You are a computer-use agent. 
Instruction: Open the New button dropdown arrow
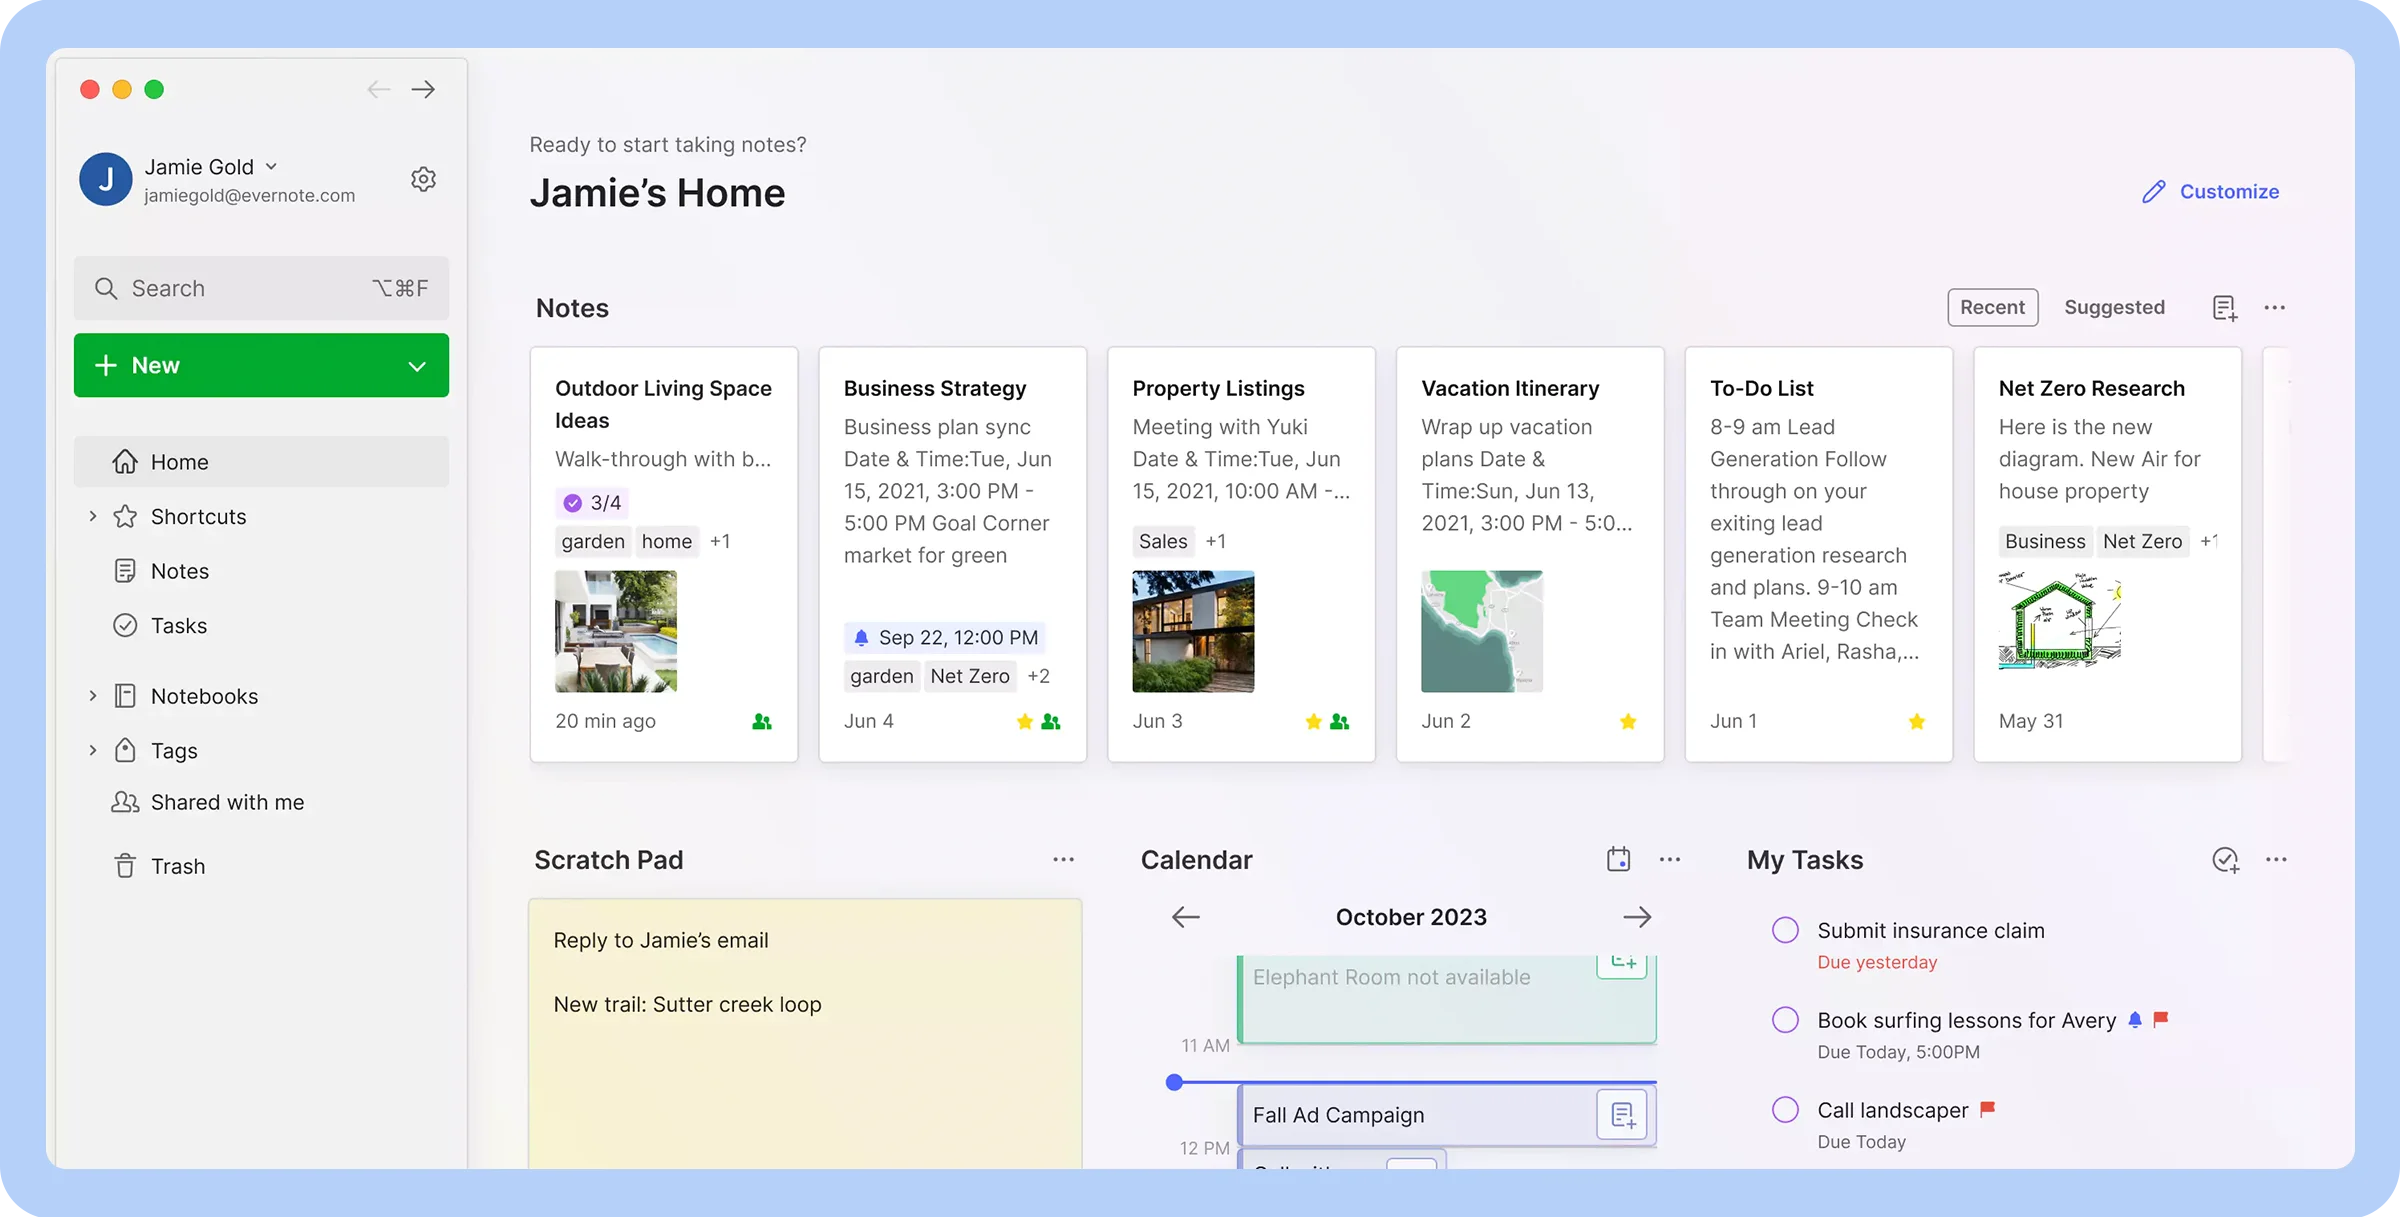[x=417, y=366]
